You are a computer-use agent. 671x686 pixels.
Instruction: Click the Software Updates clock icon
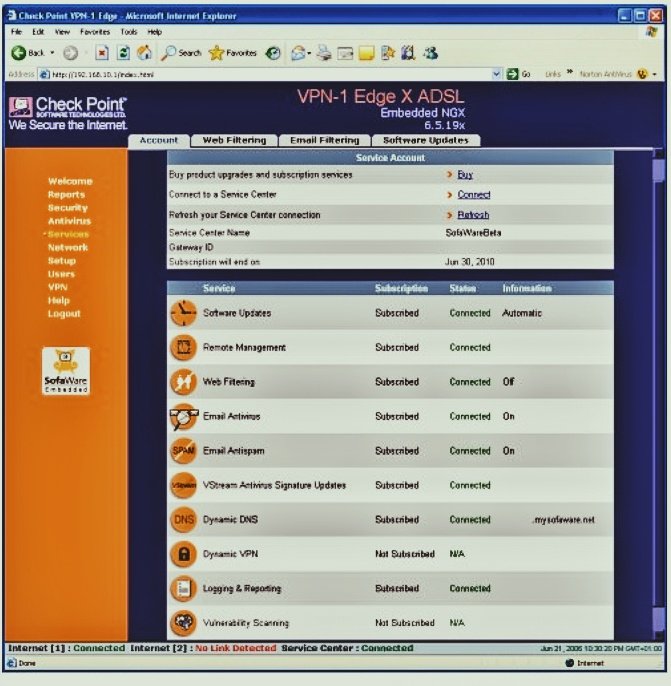(x=183, y=313)
